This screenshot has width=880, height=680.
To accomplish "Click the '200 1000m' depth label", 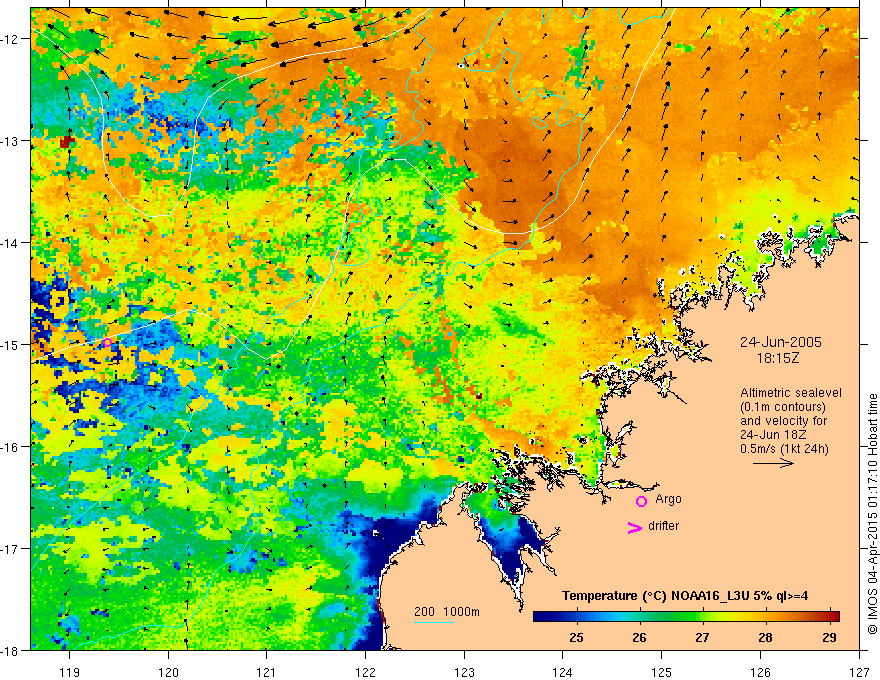I will 447,612.
